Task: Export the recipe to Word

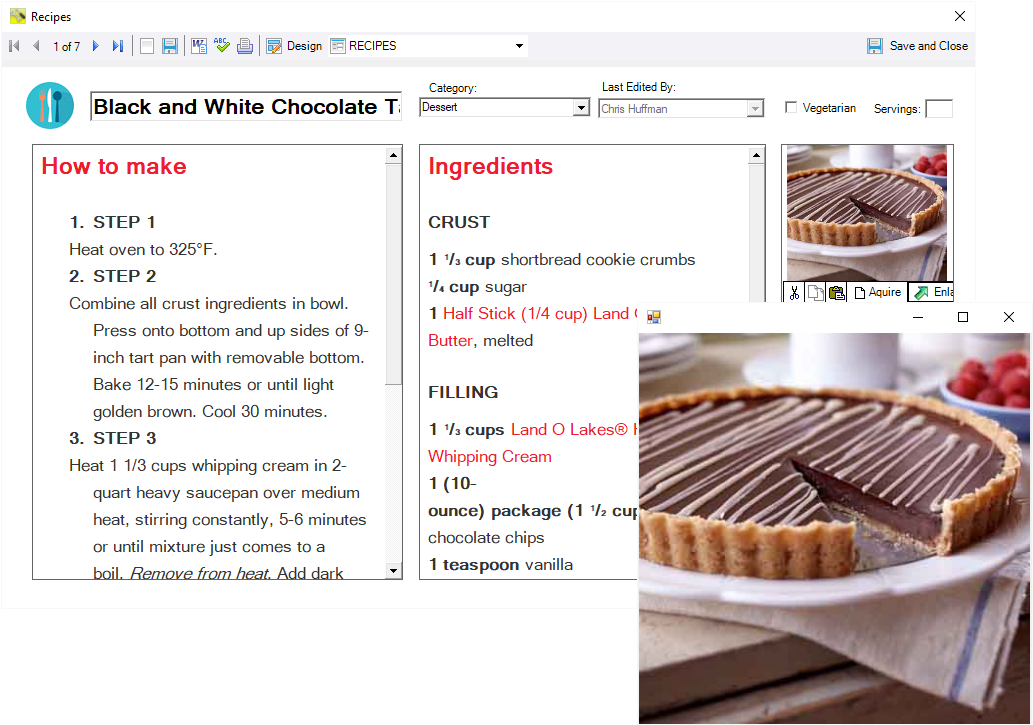Action: point(199,45)
